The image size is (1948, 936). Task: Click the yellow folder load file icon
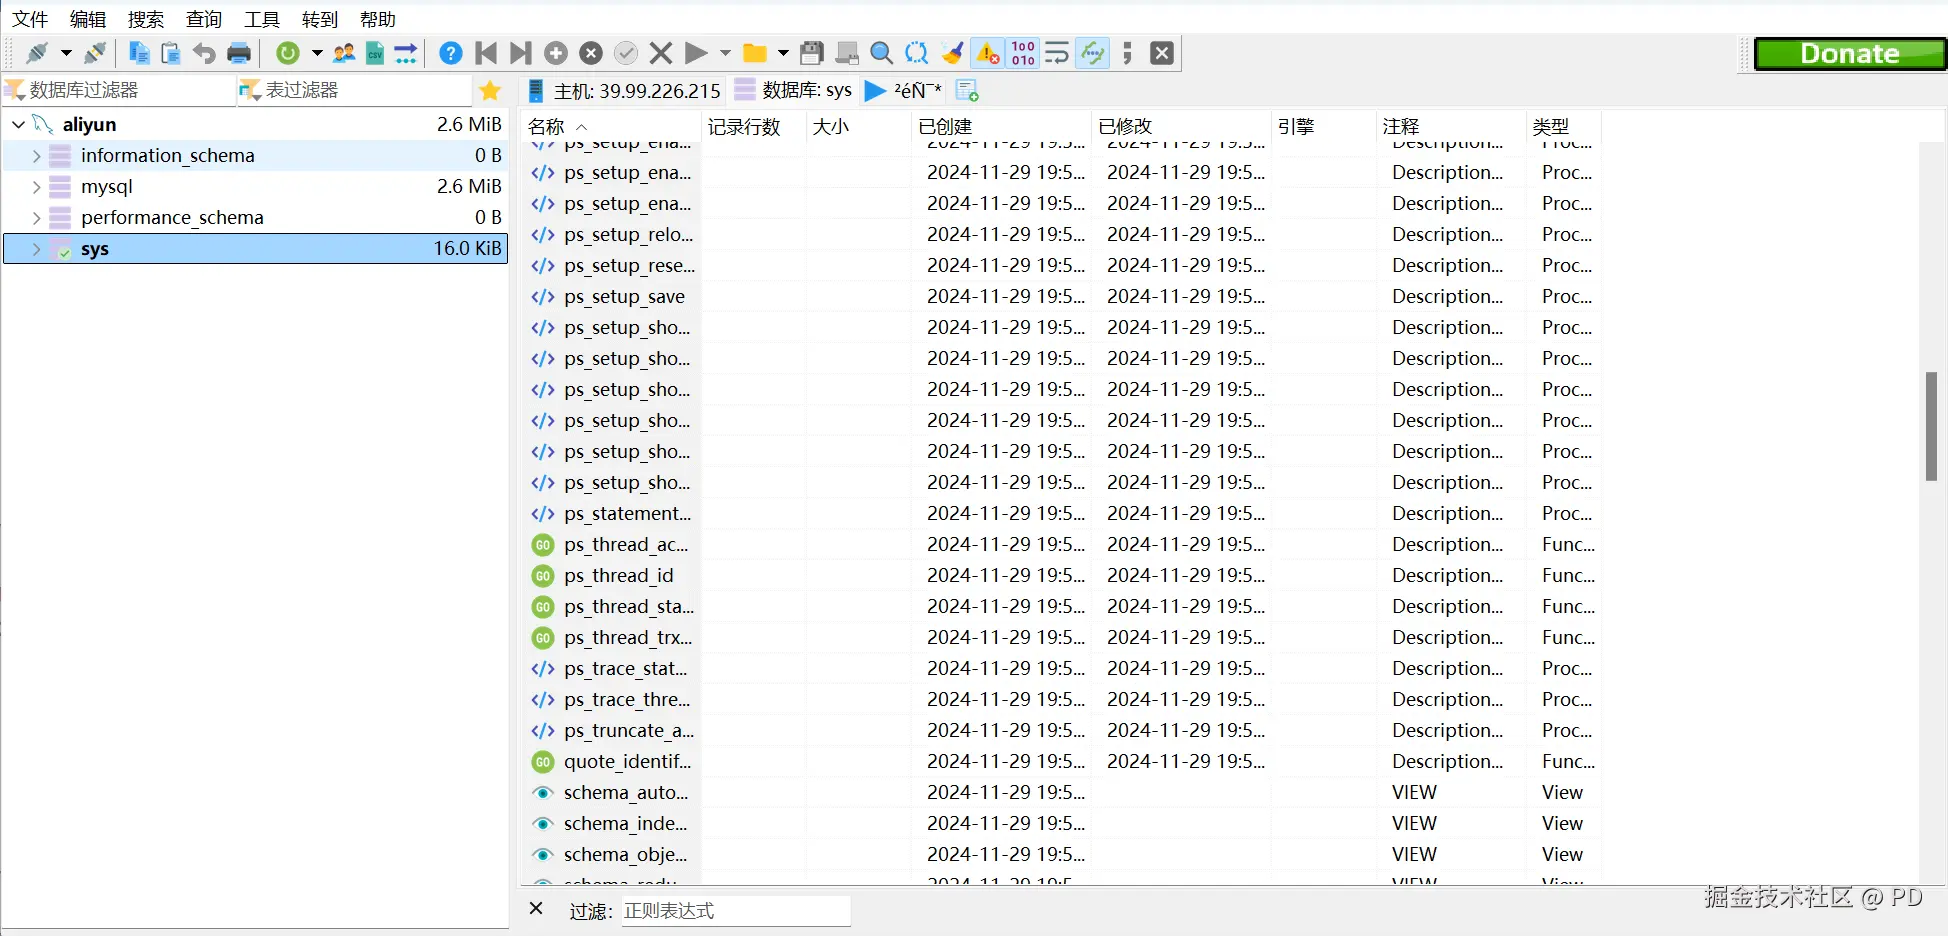coord(755,53)
